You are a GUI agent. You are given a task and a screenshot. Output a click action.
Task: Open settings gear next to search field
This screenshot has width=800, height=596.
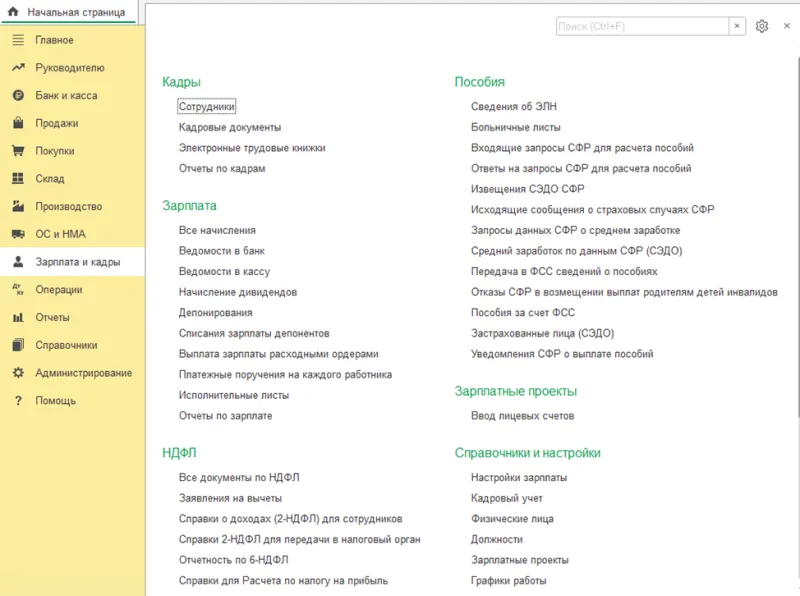tap(762, 26)
